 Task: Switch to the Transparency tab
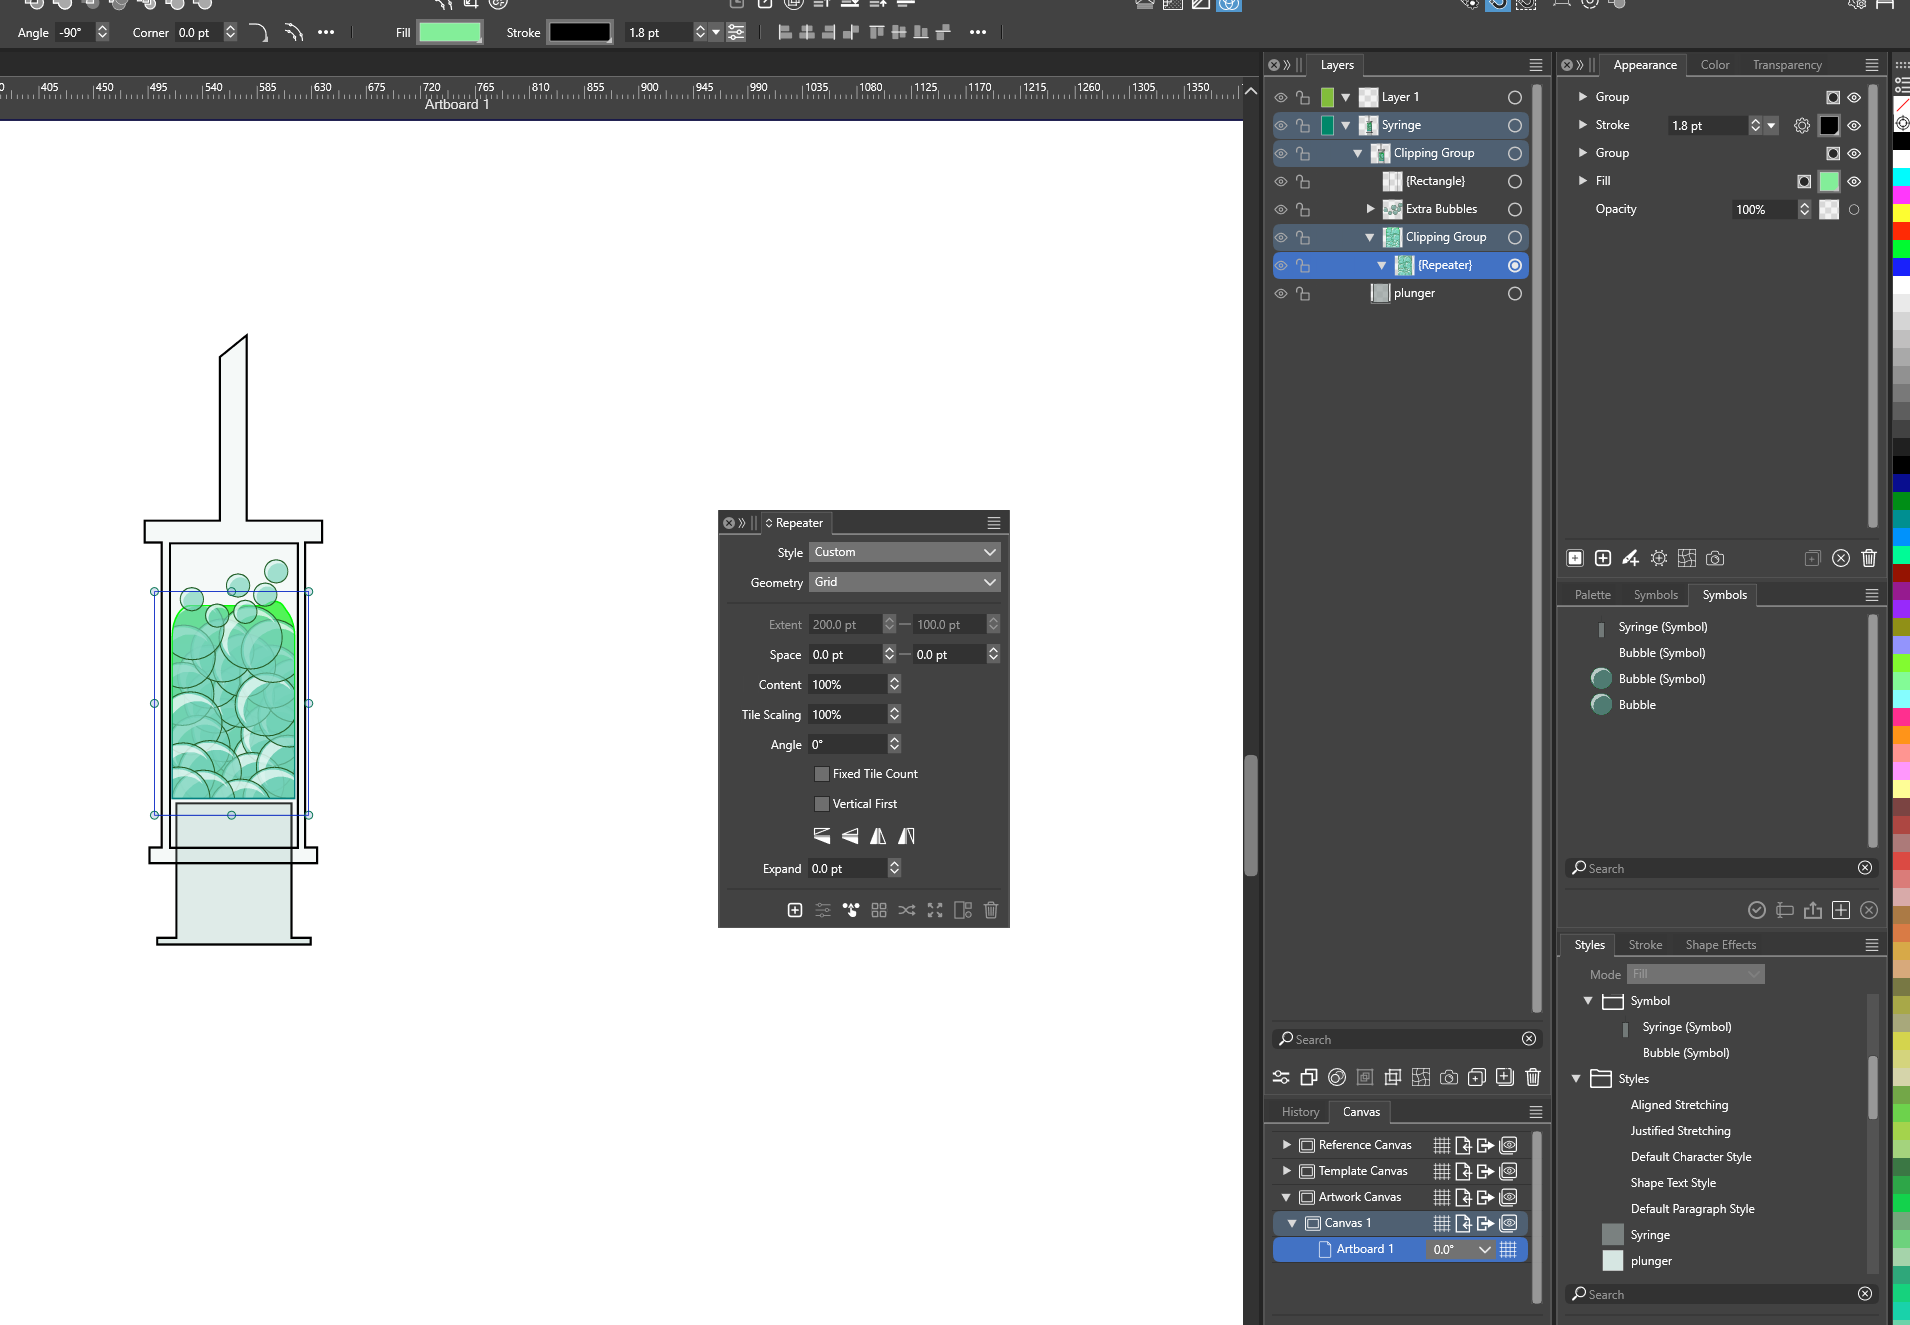(1786, 65)
